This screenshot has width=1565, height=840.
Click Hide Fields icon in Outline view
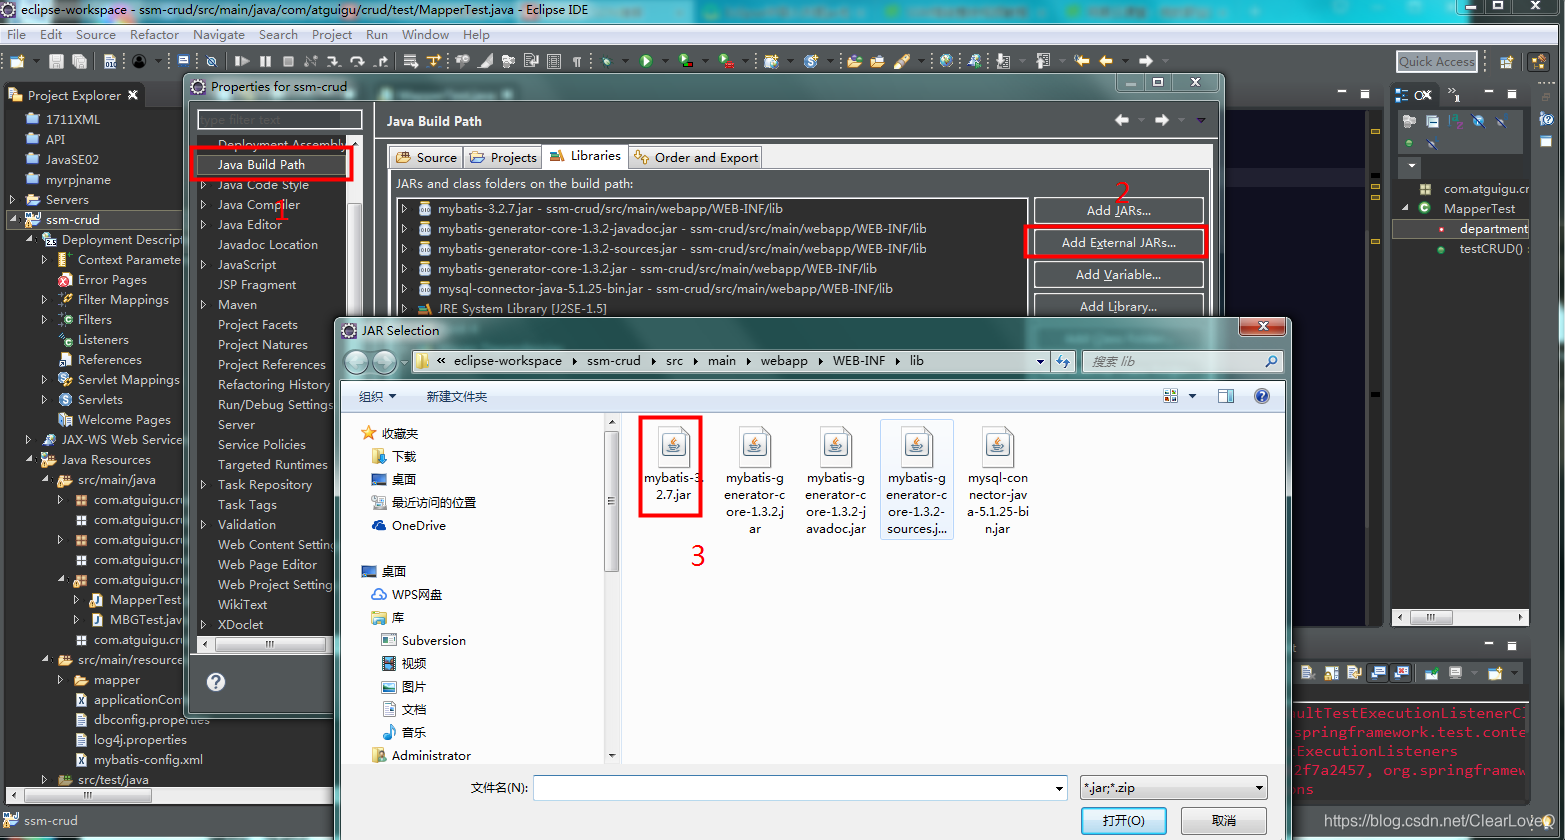[1479, 121]
